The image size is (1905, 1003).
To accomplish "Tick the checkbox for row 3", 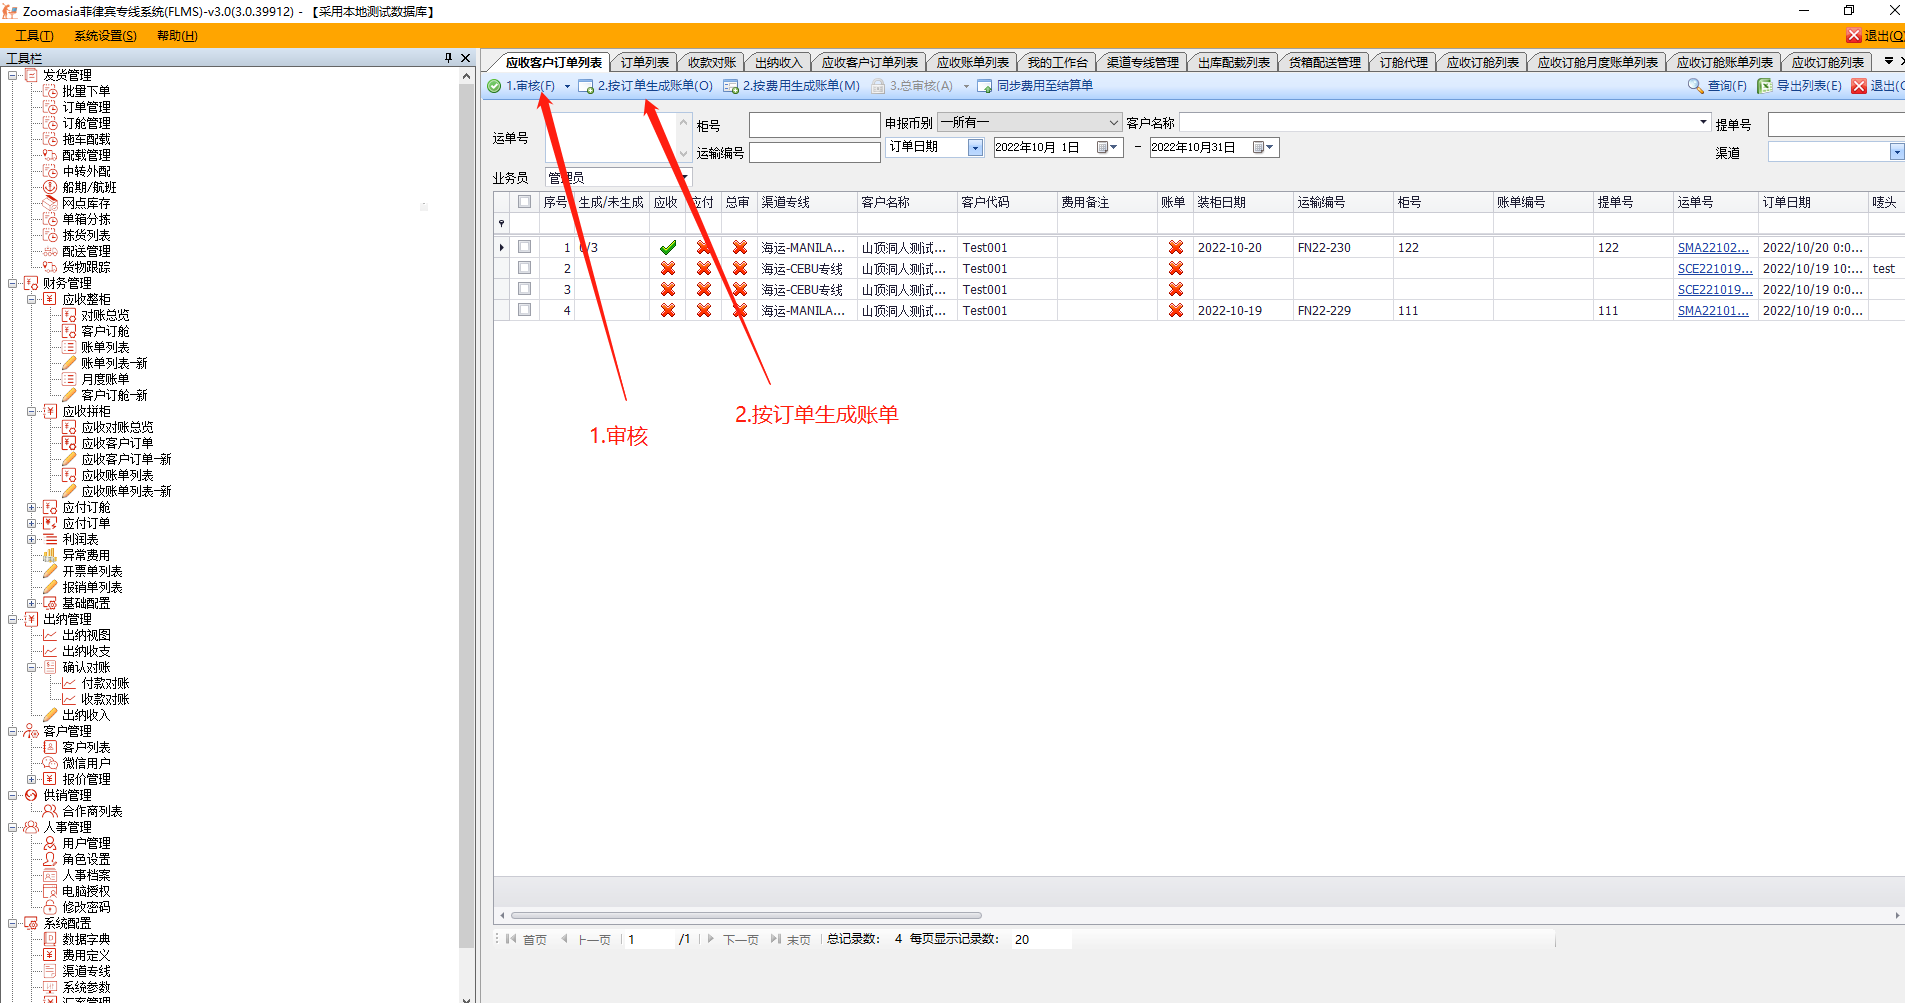I will coord(524,289).
